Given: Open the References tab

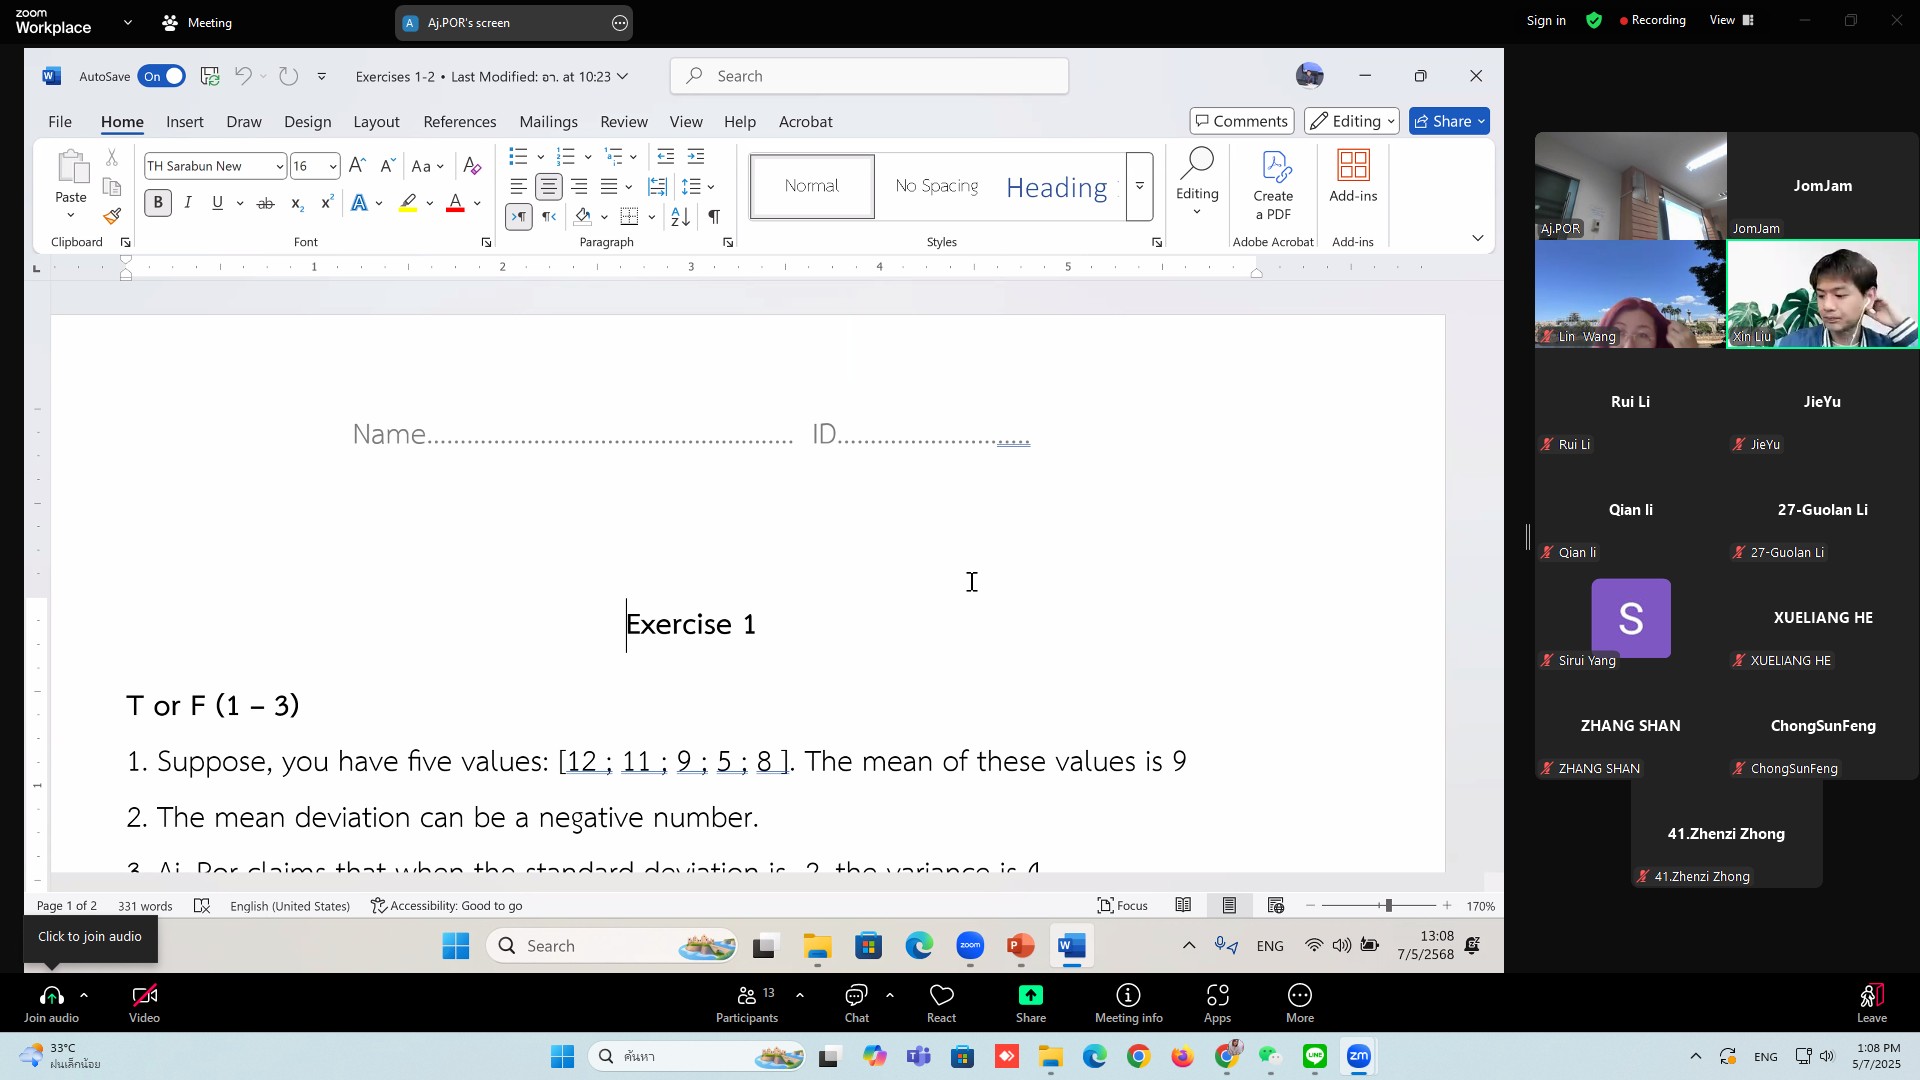Looking at the screenshot, I should (x=459, y=121).
